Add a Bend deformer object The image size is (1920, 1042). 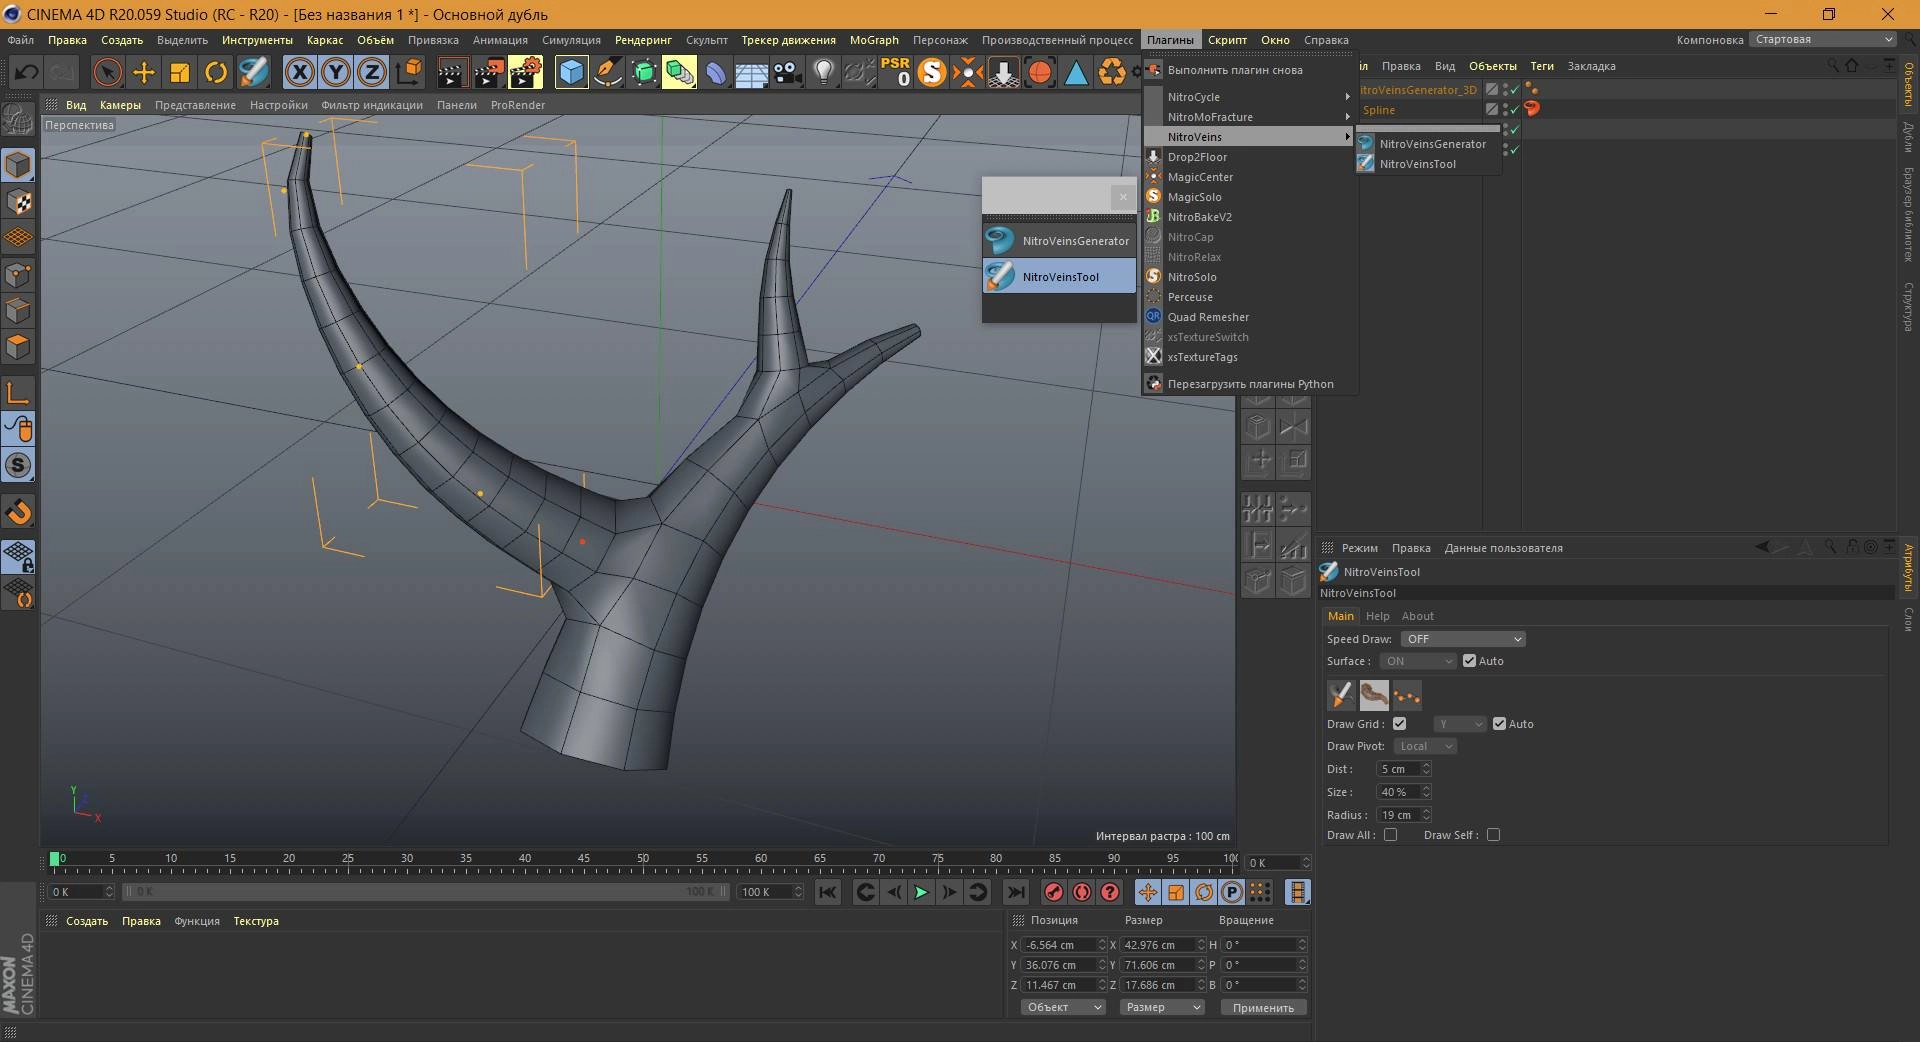[x=716, y=72]
